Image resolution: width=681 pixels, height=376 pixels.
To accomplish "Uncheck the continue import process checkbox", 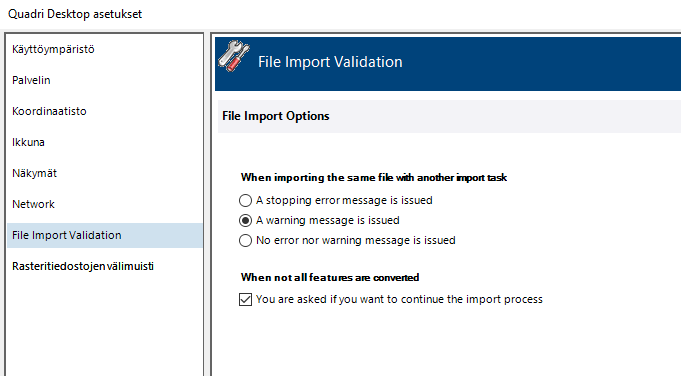I will click(x=245, y=300).
